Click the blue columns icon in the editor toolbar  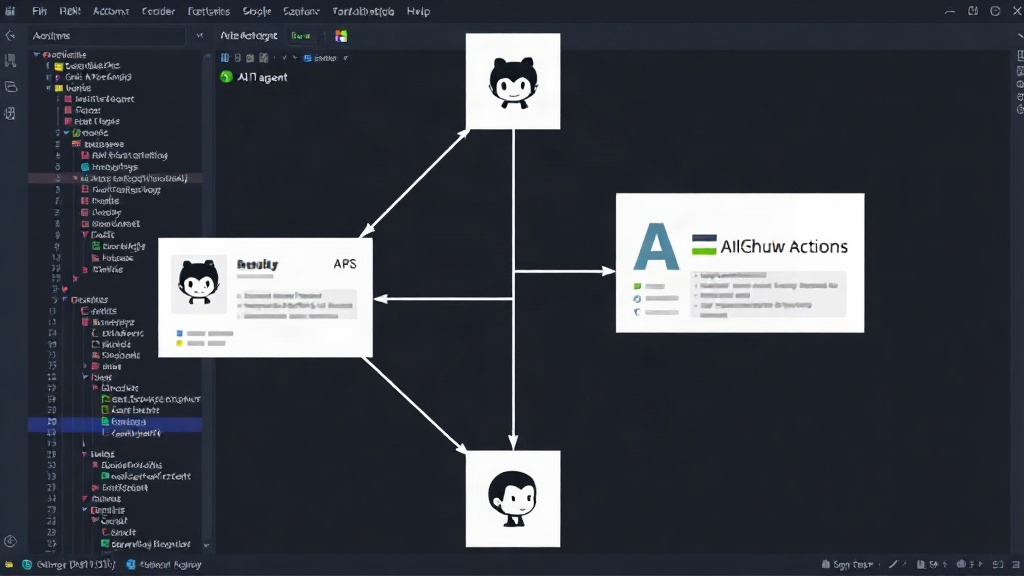click(x=225, y=58)
